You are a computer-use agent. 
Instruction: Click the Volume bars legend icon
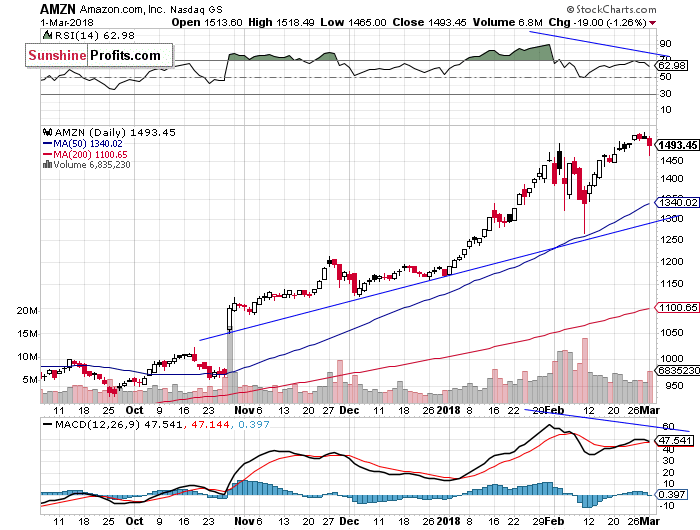[x=46, y=165]
